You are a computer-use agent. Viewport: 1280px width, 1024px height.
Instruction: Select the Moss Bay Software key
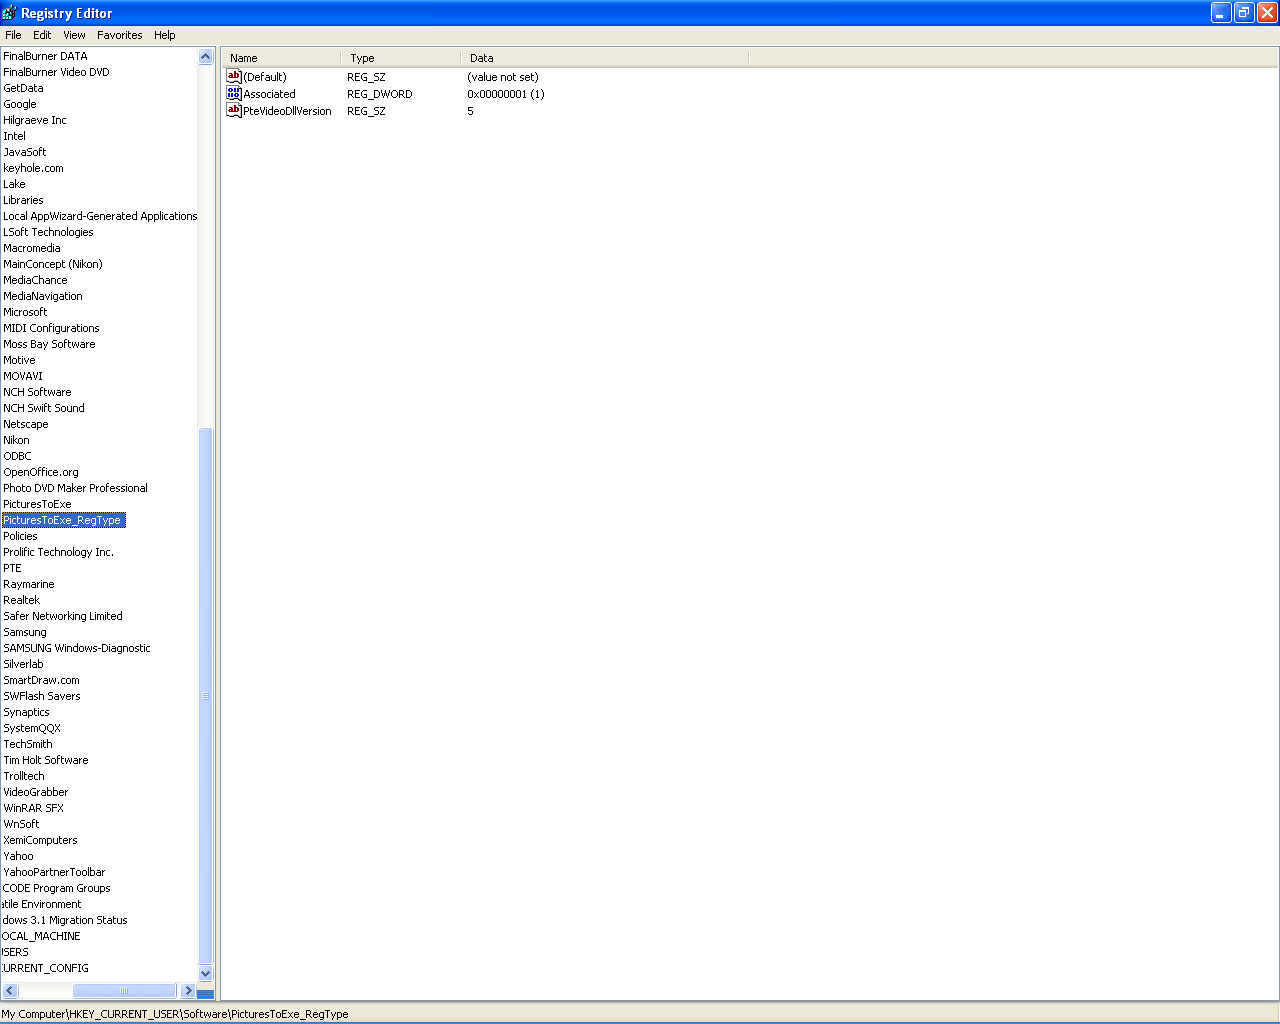click(49, 344)
